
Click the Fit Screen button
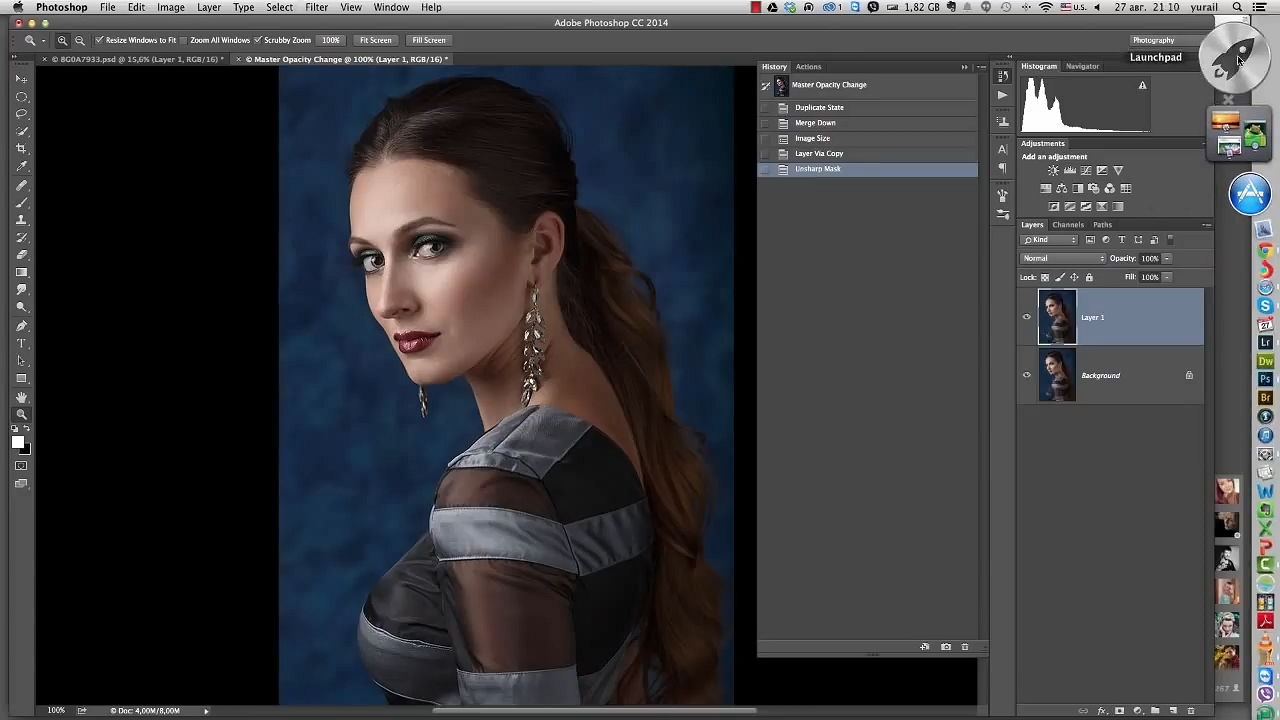(376, 40)
